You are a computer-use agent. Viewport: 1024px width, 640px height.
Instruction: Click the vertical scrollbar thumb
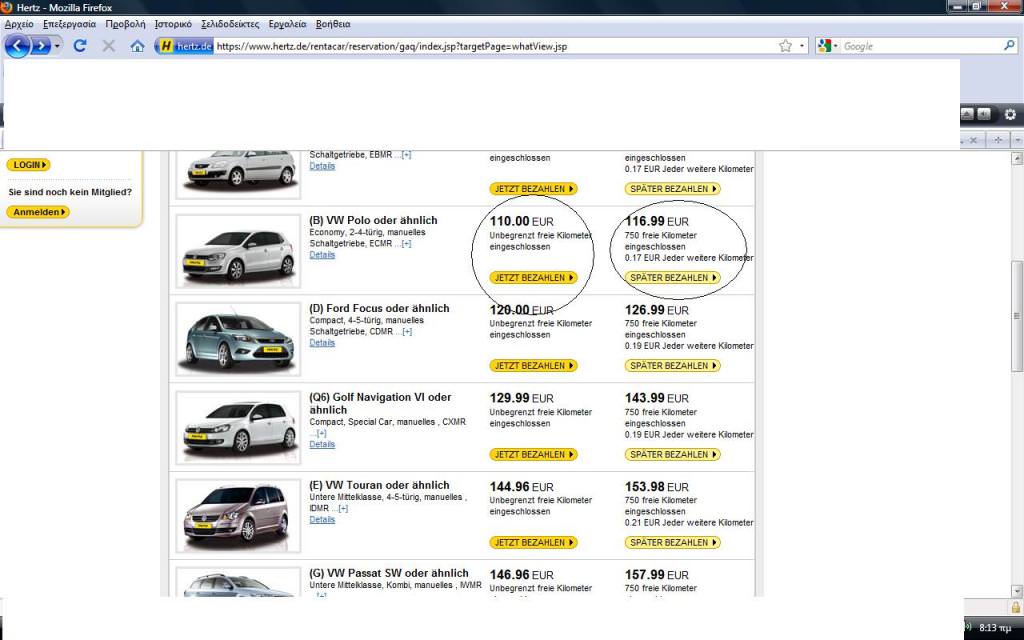coord(1017,317)
